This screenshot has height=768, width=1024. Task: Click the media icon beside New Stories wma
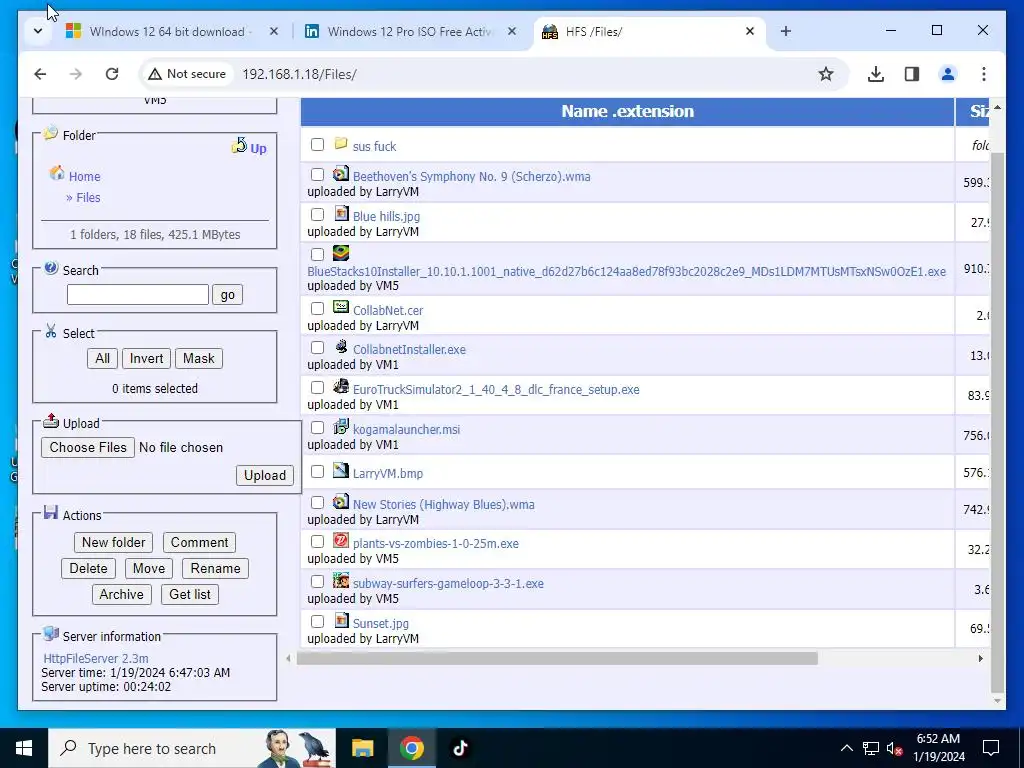click(x=341, y=502)
